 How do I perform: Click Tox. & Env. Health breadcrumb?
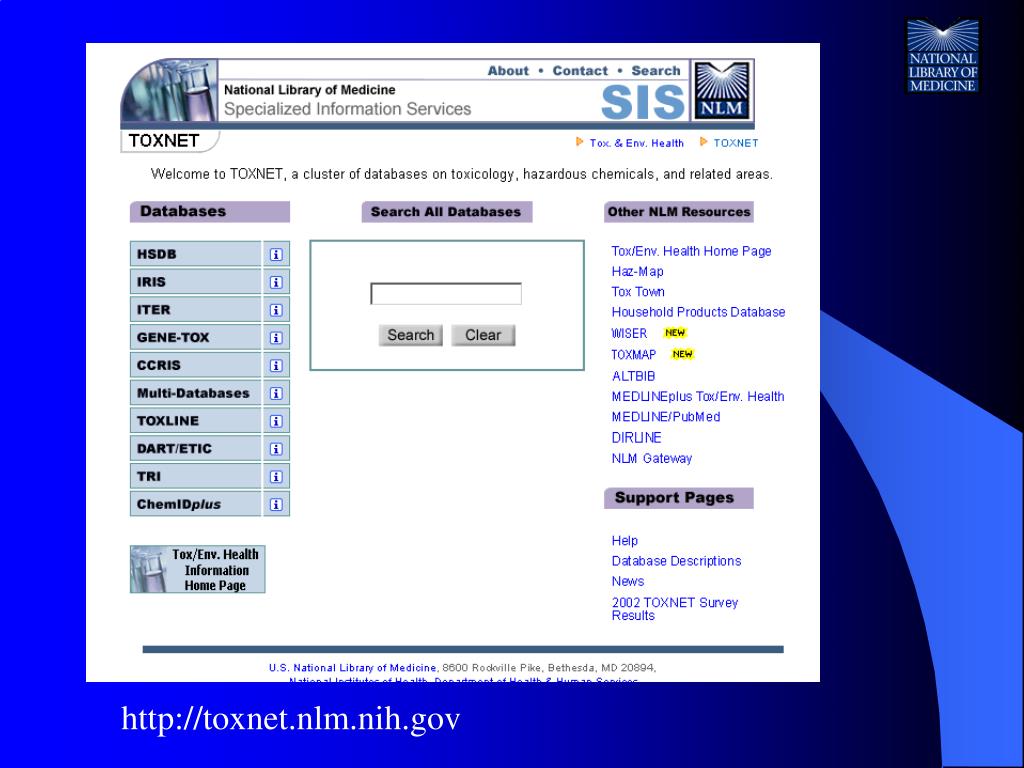point(636,143)
